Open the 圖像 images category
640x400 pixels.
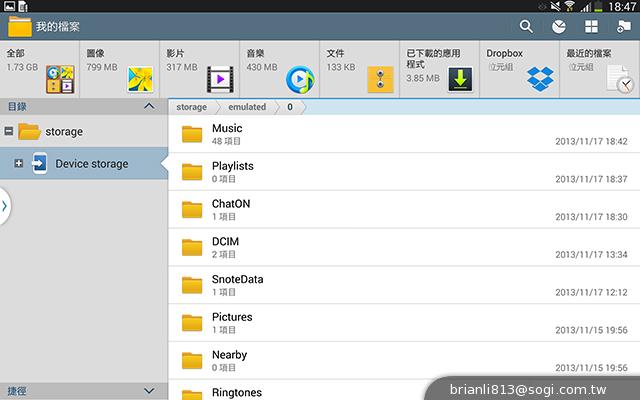coord(120,69)
